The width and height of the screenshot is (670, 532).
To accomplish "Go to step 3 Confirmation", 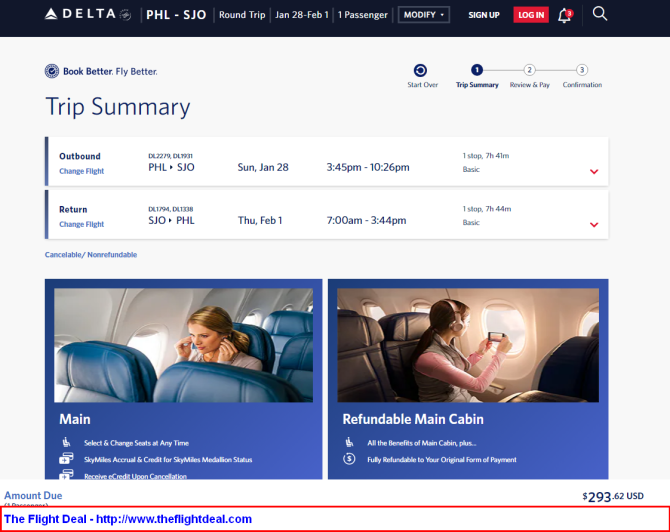I will [582, 70].
